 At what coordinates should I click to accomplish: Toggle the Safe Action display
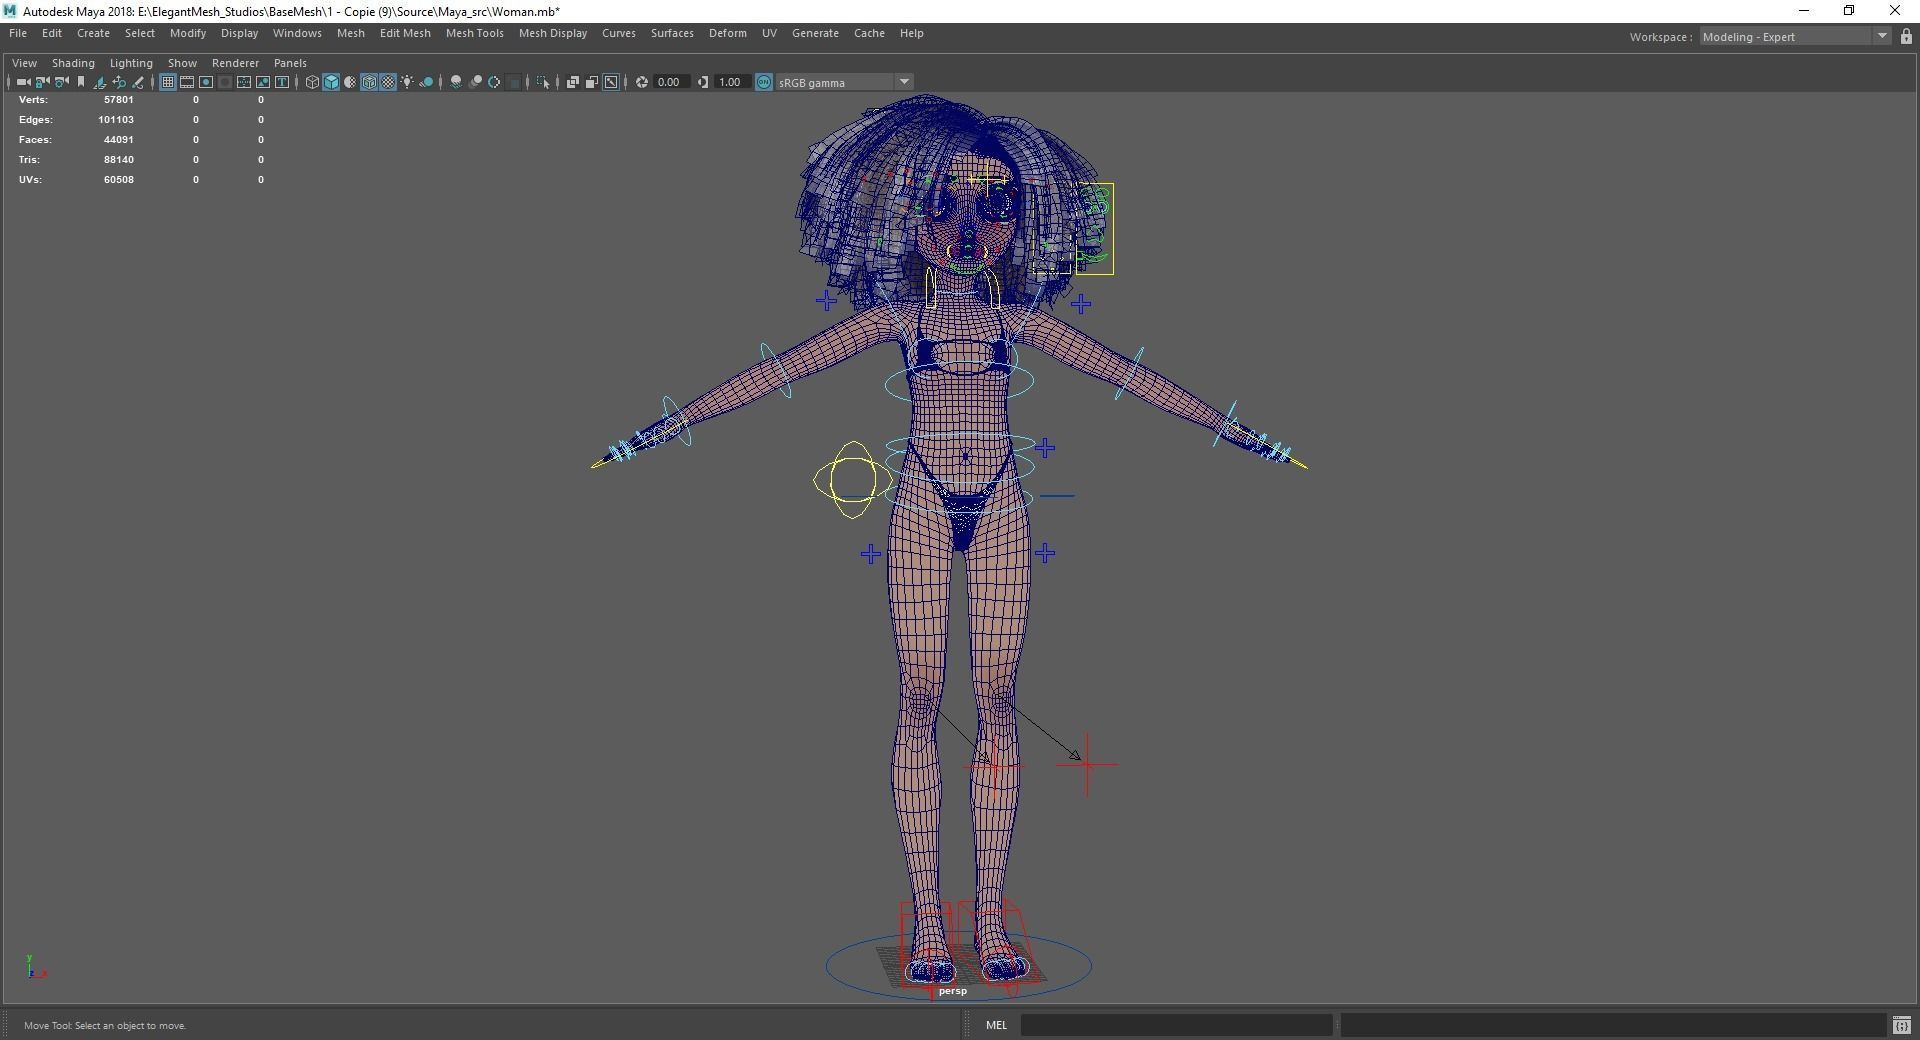[x=263, y=82]
